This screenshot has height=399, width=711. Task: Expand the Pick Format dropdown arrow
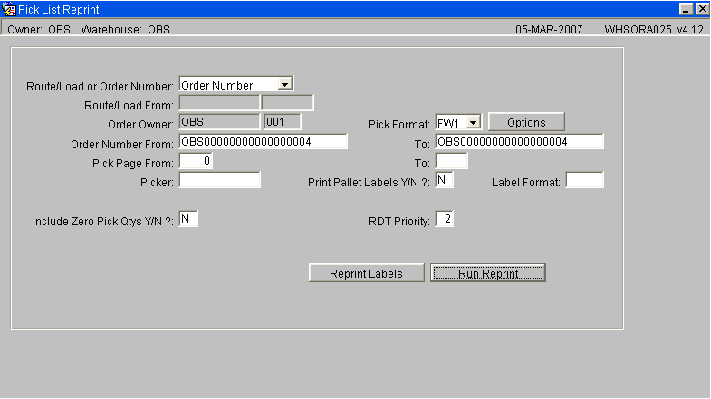point(473,122)
